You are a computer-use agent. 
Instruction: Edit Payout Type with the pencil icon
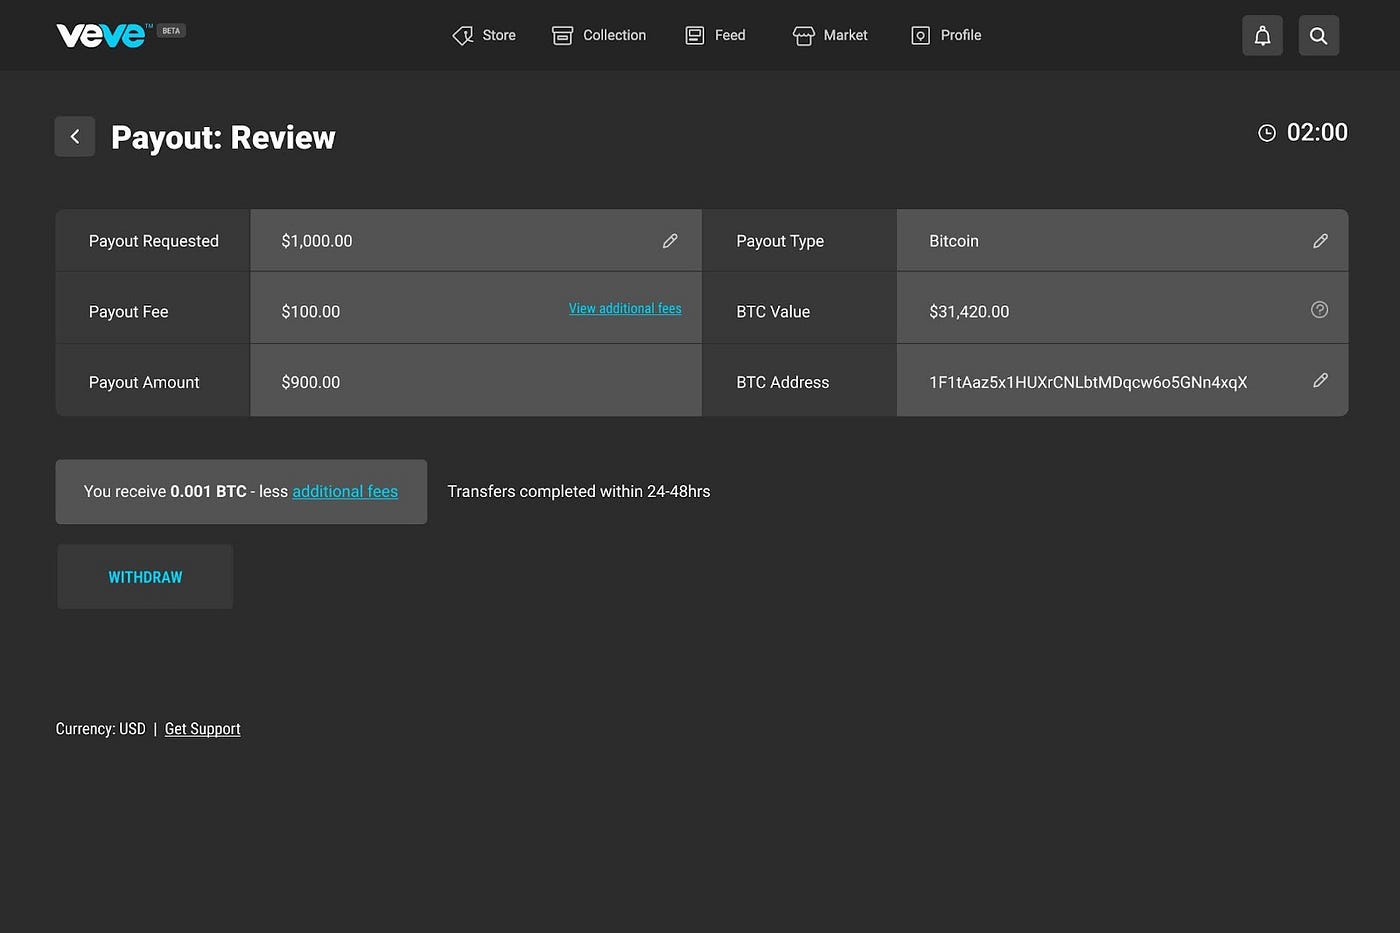click(x=1320, y=241)
